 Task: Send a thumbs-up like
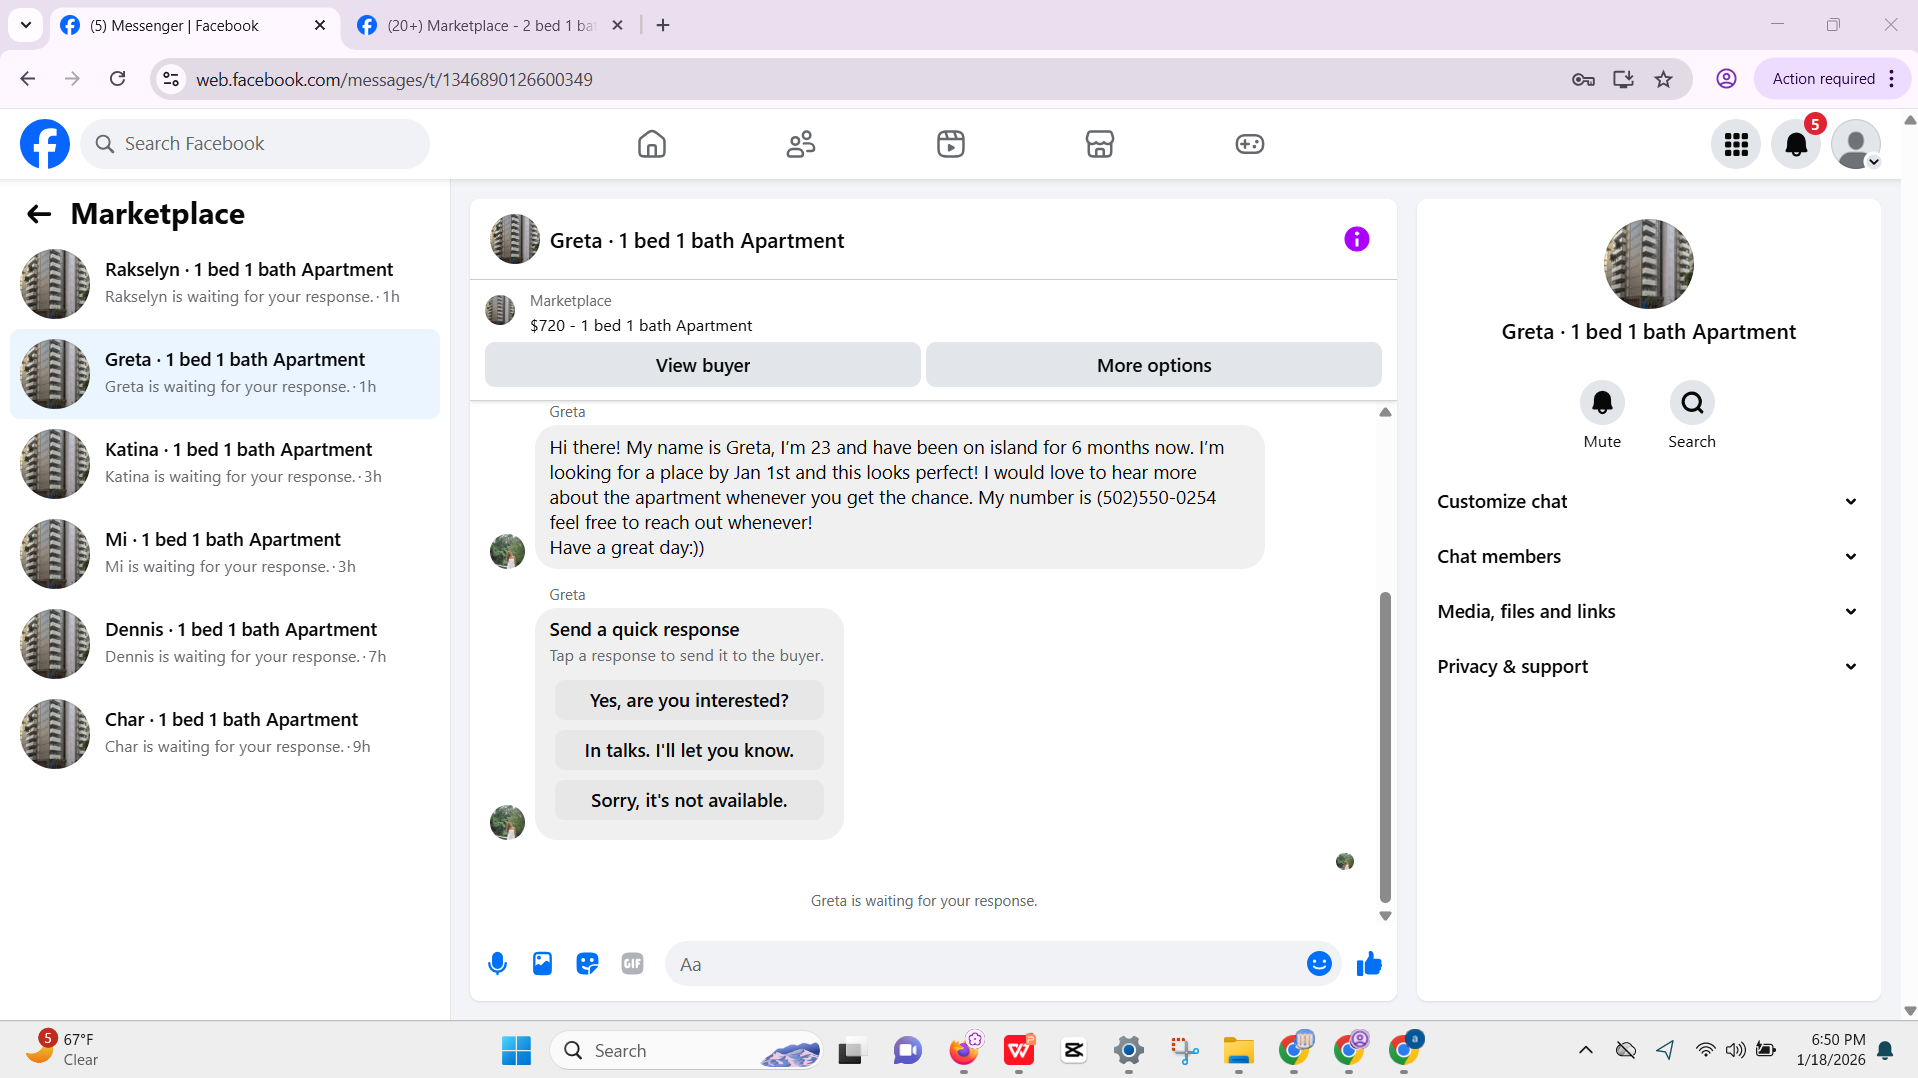[x=1369, y=964]
